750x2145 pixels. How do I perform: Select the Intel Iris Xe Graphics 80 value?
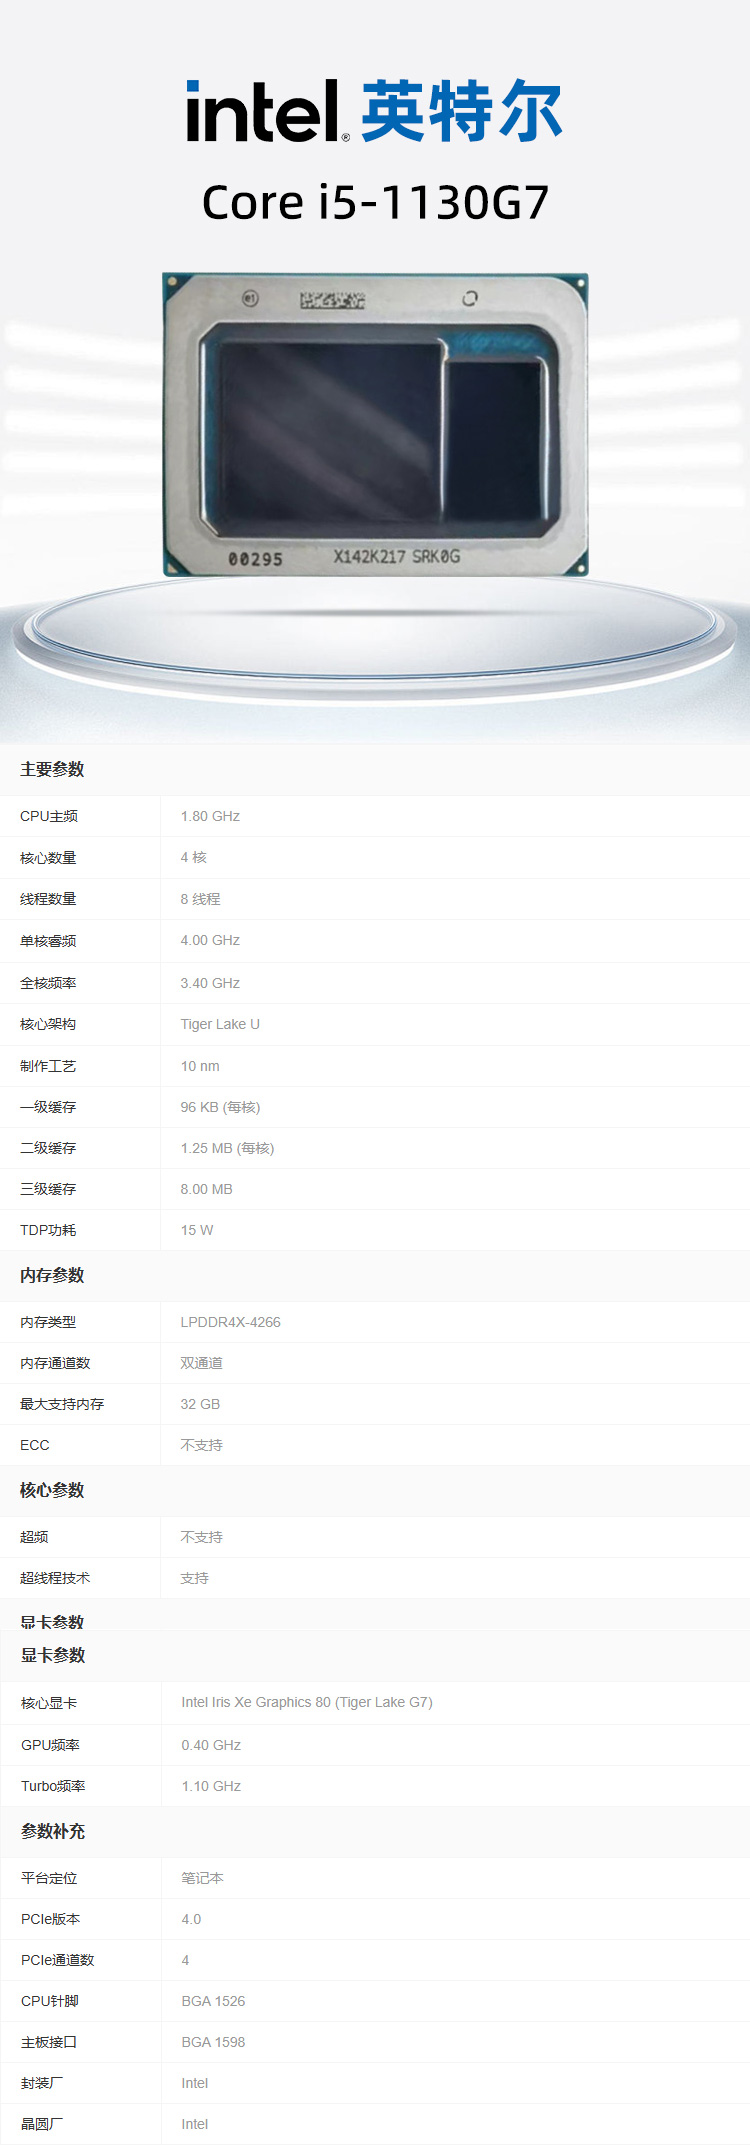pos(307,1702)
